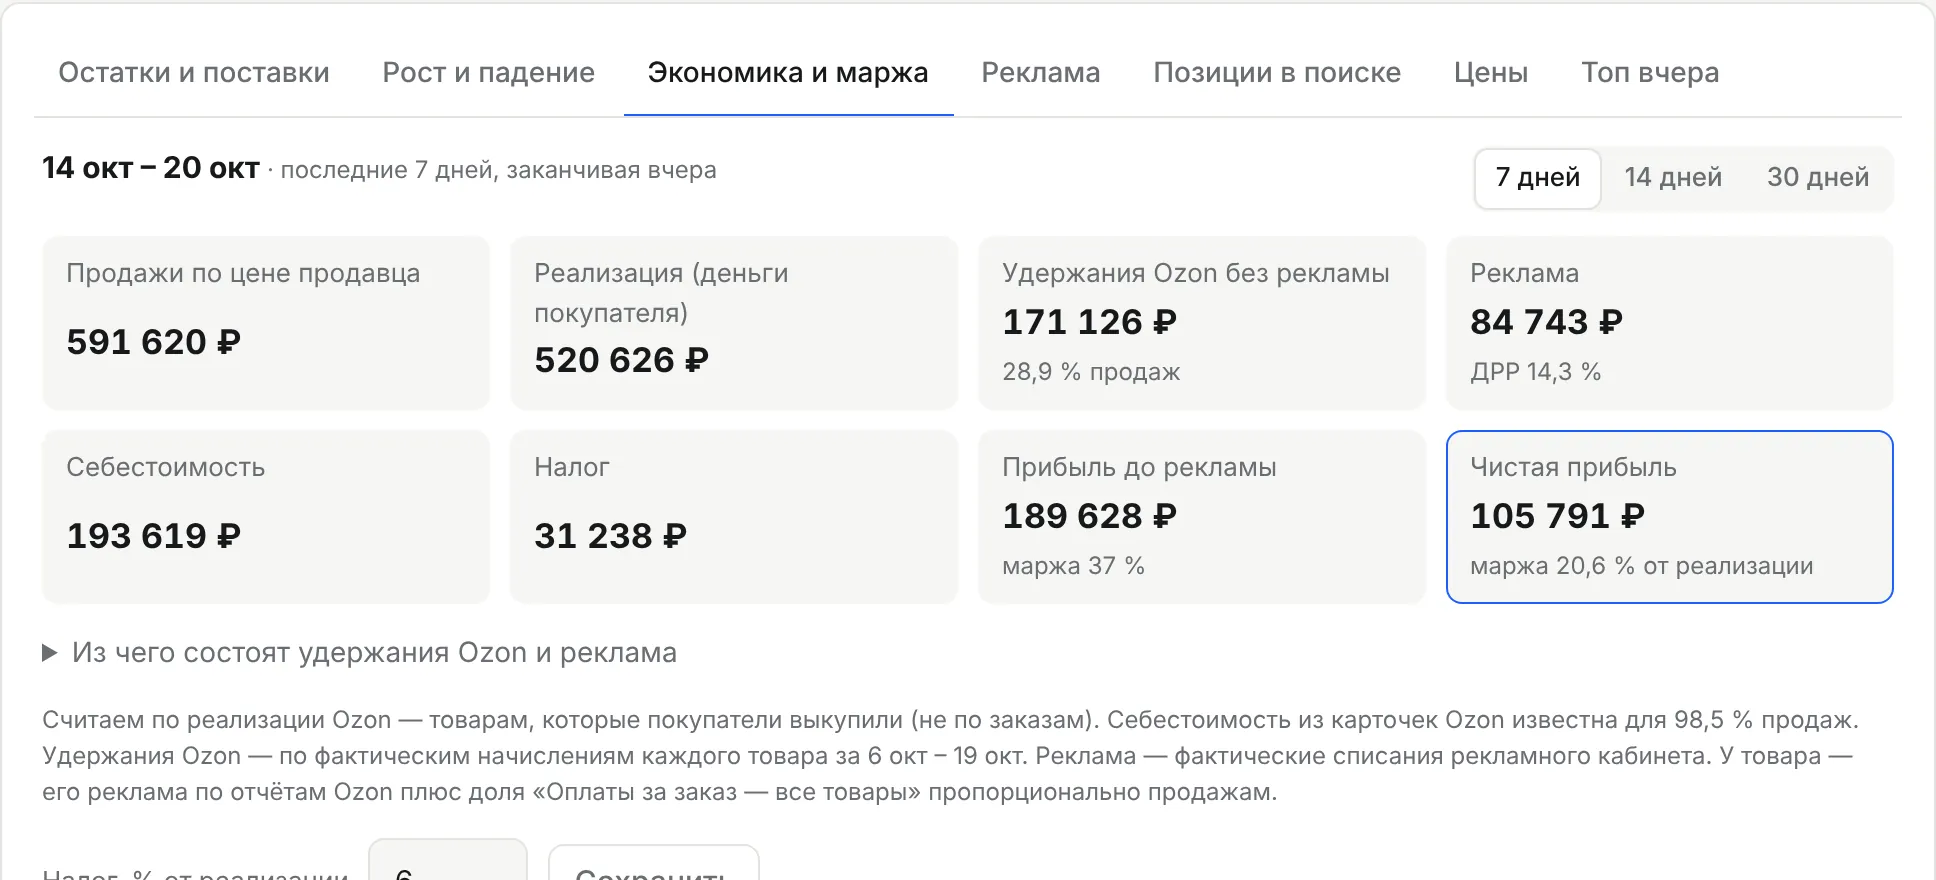Viewport: 1936px width, 880px height.
Task: Click the value 84 743 ₽
Action: tap(1546, 322)
